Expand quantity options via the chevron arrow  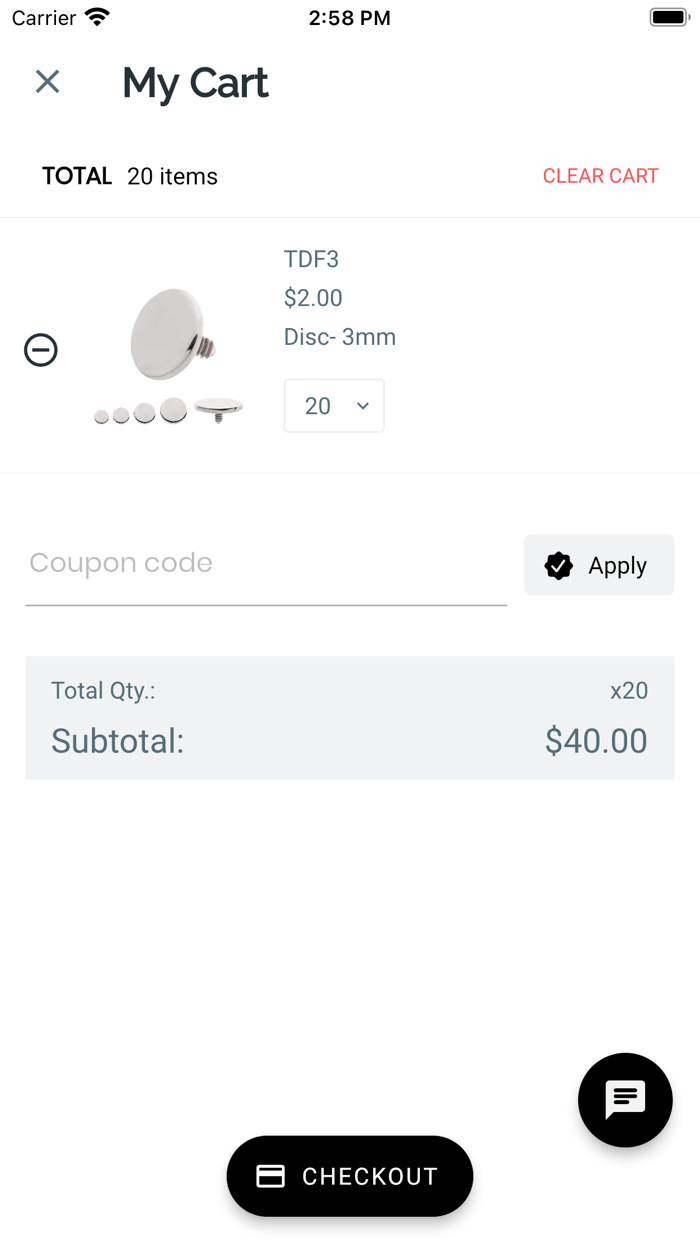[363, 405]
